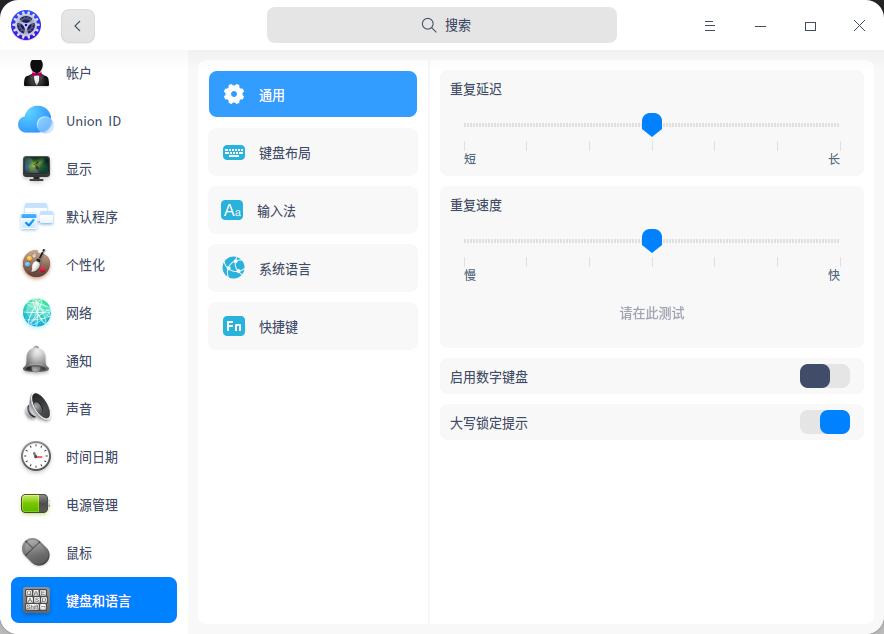
Task: Switch to 系统语言 system language page
Action: click(x=313, y=268)
